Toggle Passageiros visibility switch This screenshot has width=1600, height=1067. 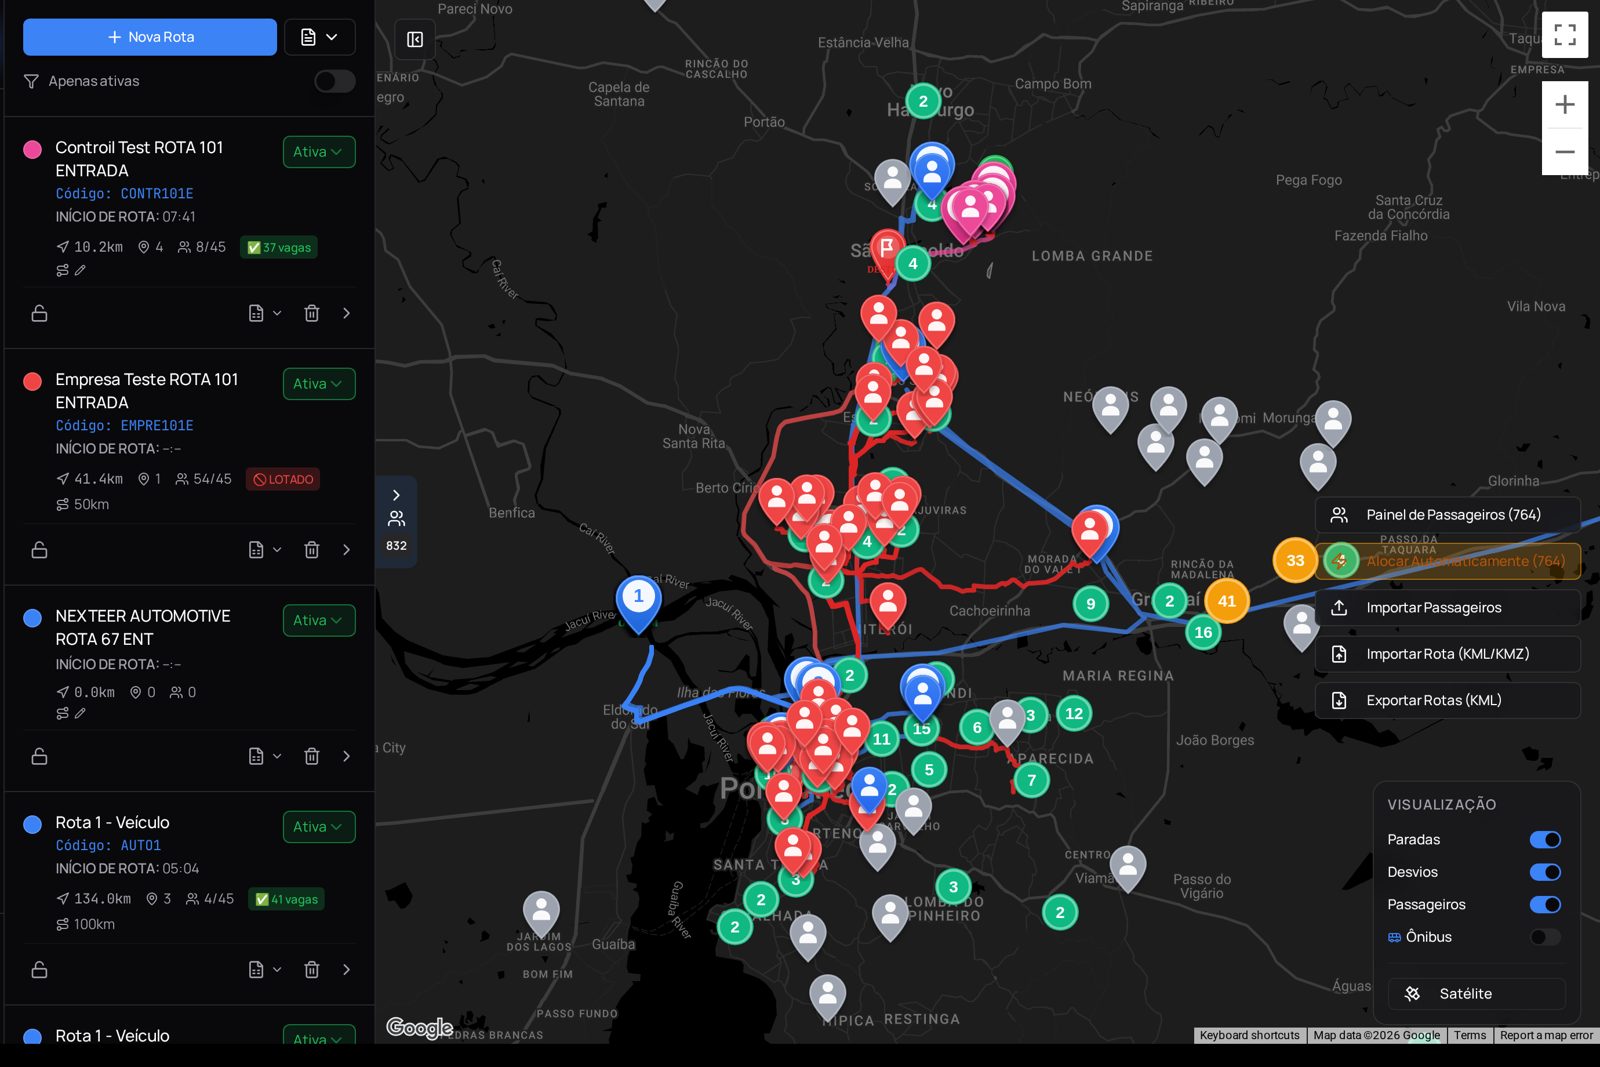click(x=1545, y=905)
